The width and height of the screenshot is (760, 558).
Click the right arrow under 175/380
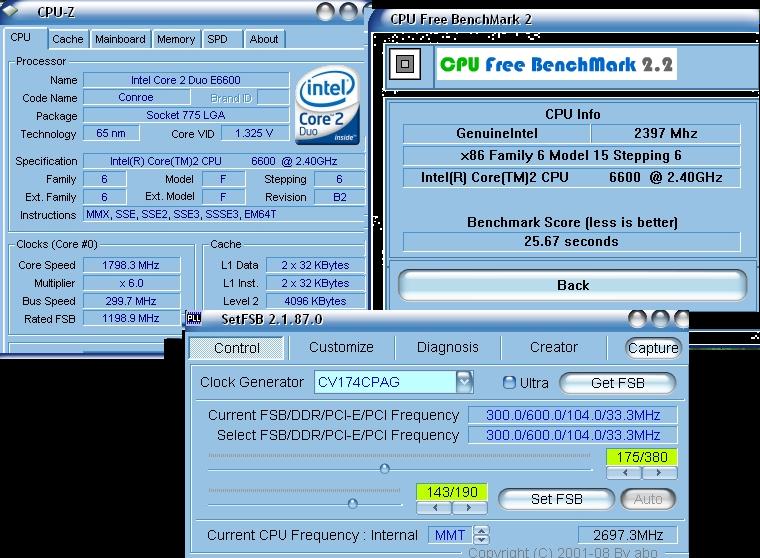click(x=659, y=473)
